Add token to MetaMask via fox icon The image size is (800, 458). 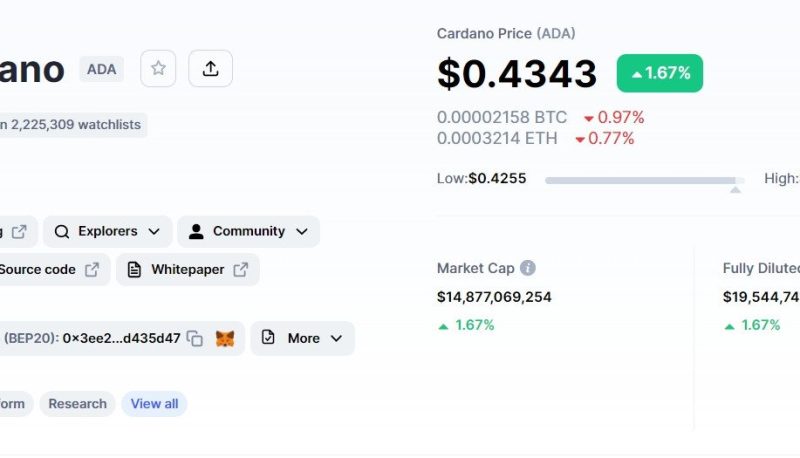(x=224, y=338)
